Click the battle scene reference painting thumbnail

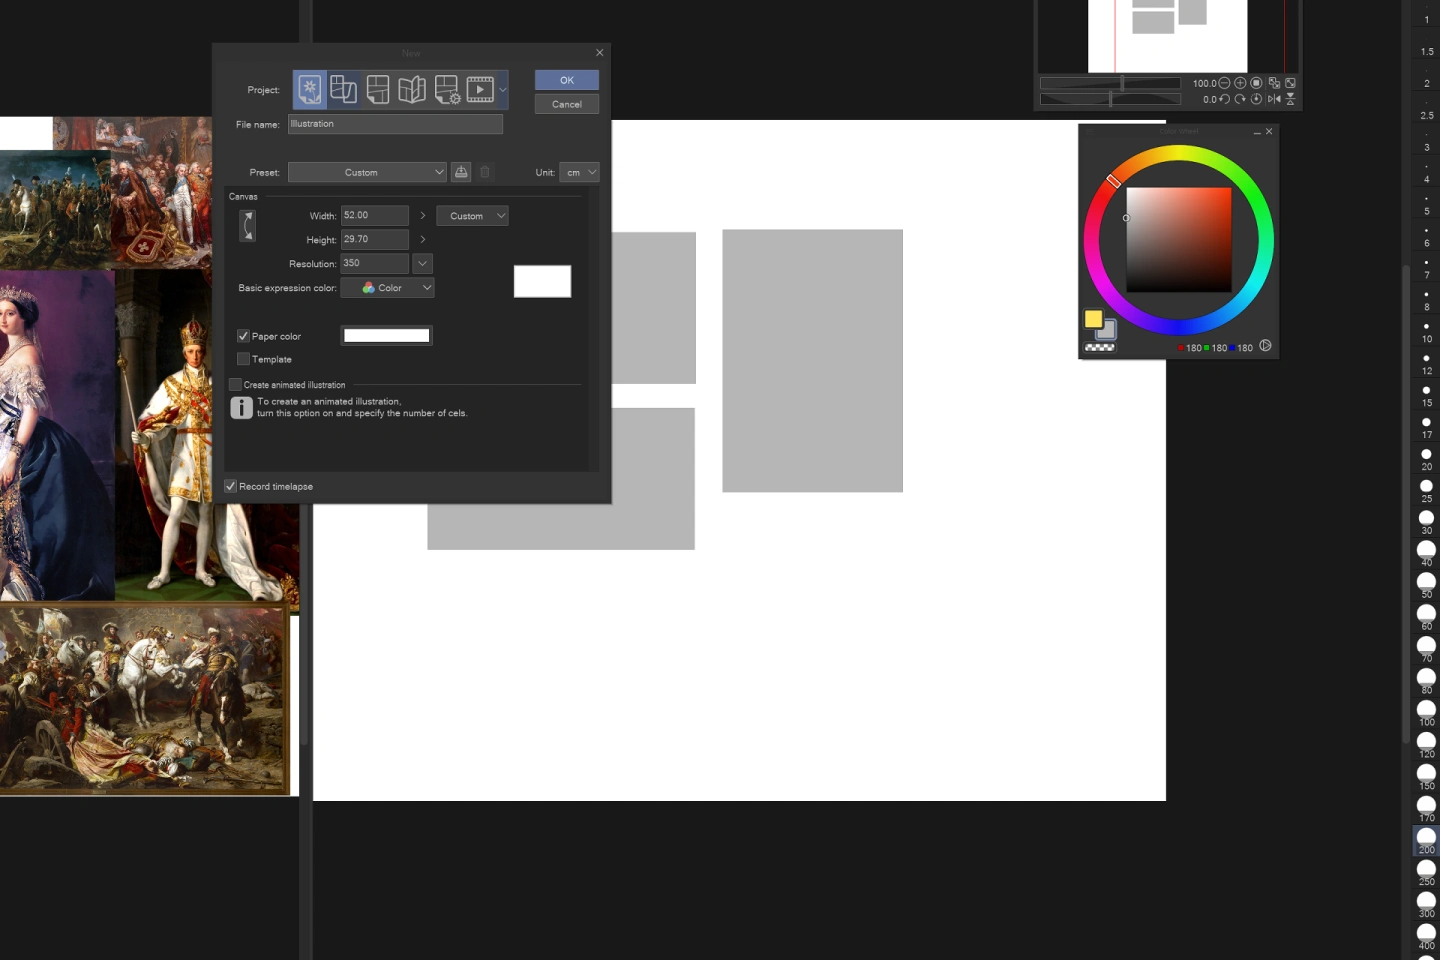point(144,699)
